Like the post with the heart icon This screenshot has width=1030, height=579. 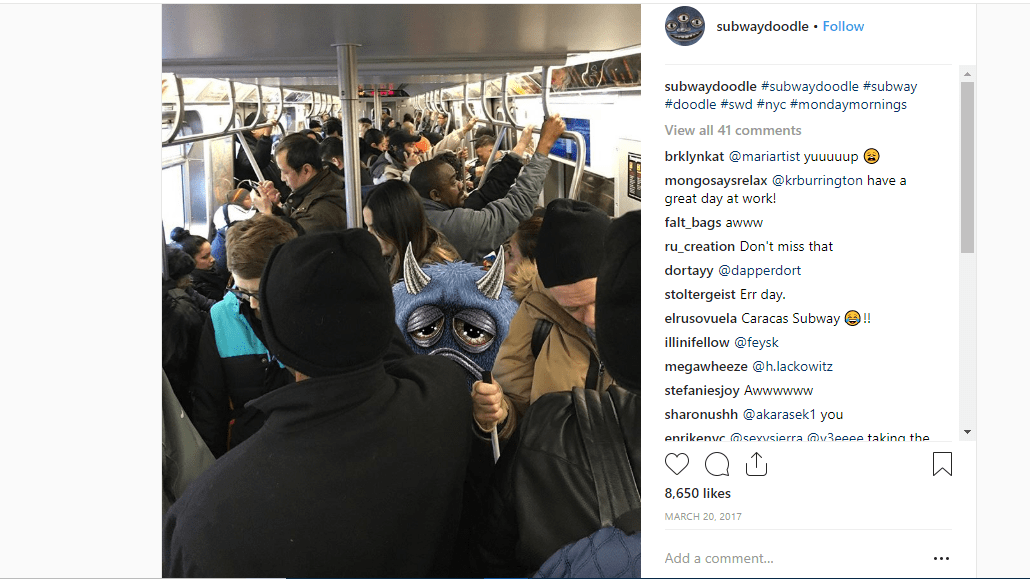677,464
